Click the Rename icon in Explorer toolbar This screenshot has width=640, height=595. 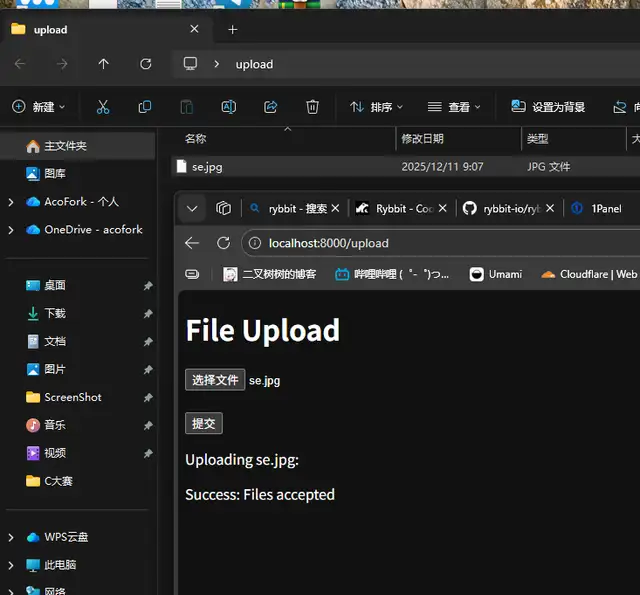[228, 107]
